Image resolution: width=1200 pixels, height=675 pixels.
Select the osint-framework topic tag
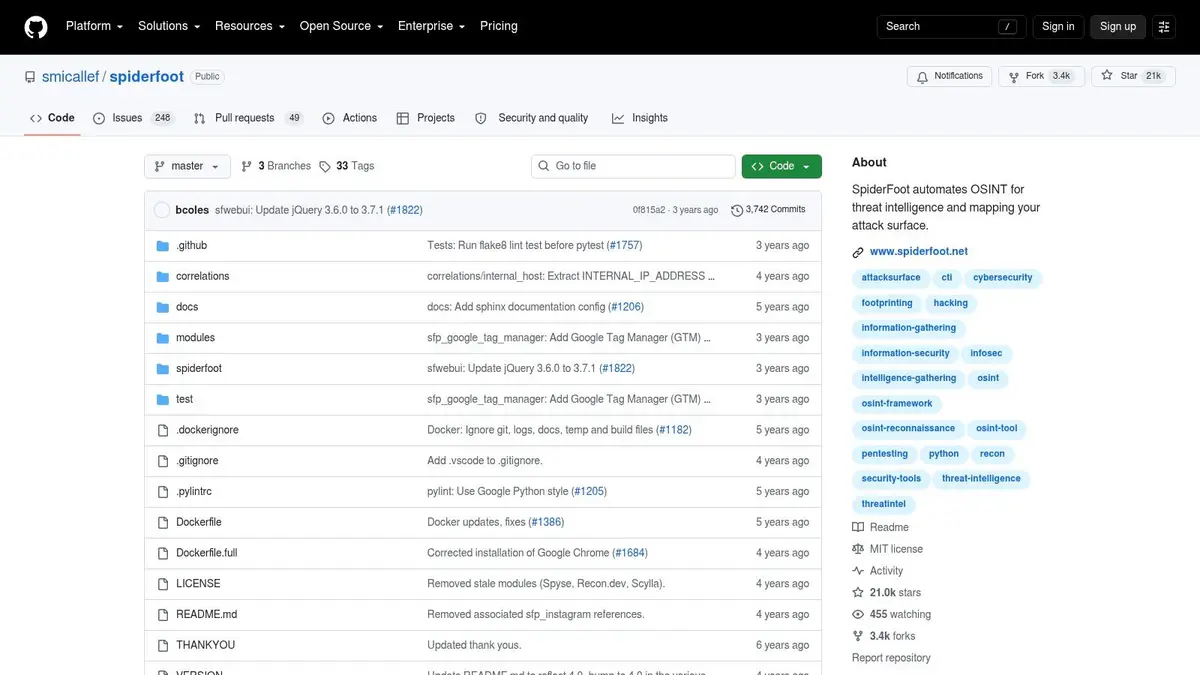897,404
